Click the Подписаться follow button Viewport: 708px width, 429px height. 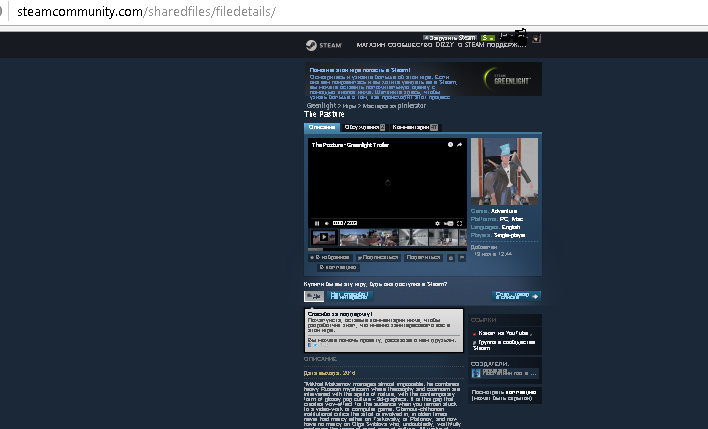(x=378, y=257)
